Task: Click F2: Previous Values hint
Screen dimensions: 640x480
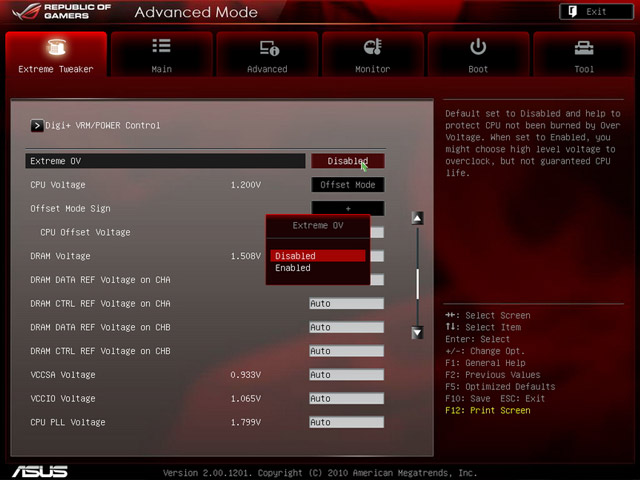Action: (493, 375)
